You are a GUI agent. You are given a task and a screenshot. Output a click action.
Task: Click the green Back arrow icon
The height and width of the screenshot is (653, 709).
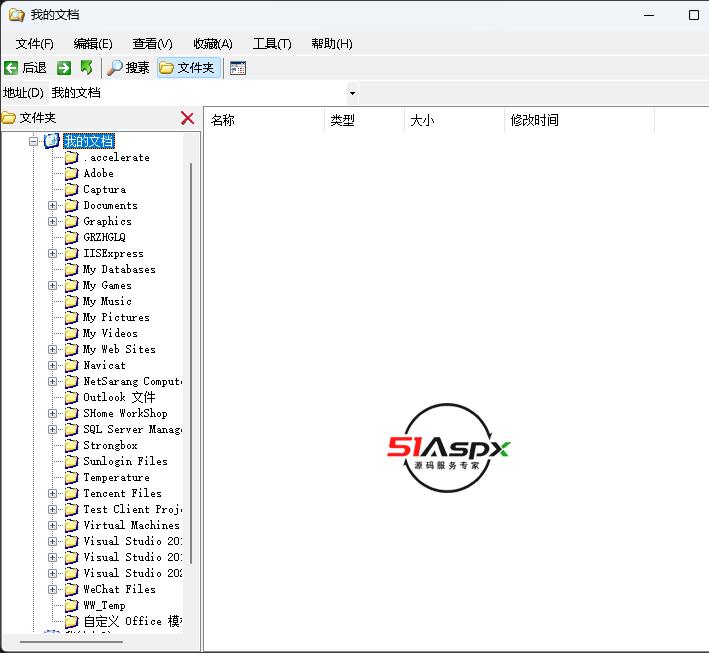[x=11, y=68]
